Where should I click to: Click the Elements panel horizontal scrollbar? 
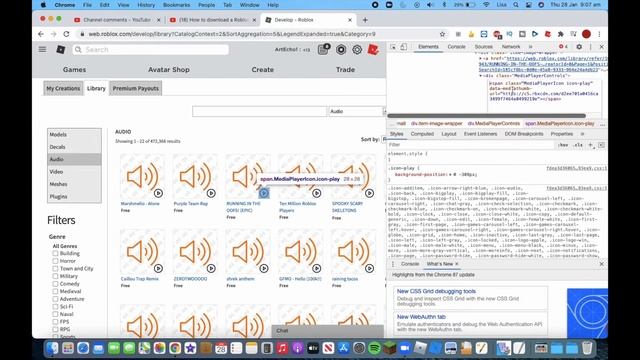pyautogui.click(x=487, y=116)
